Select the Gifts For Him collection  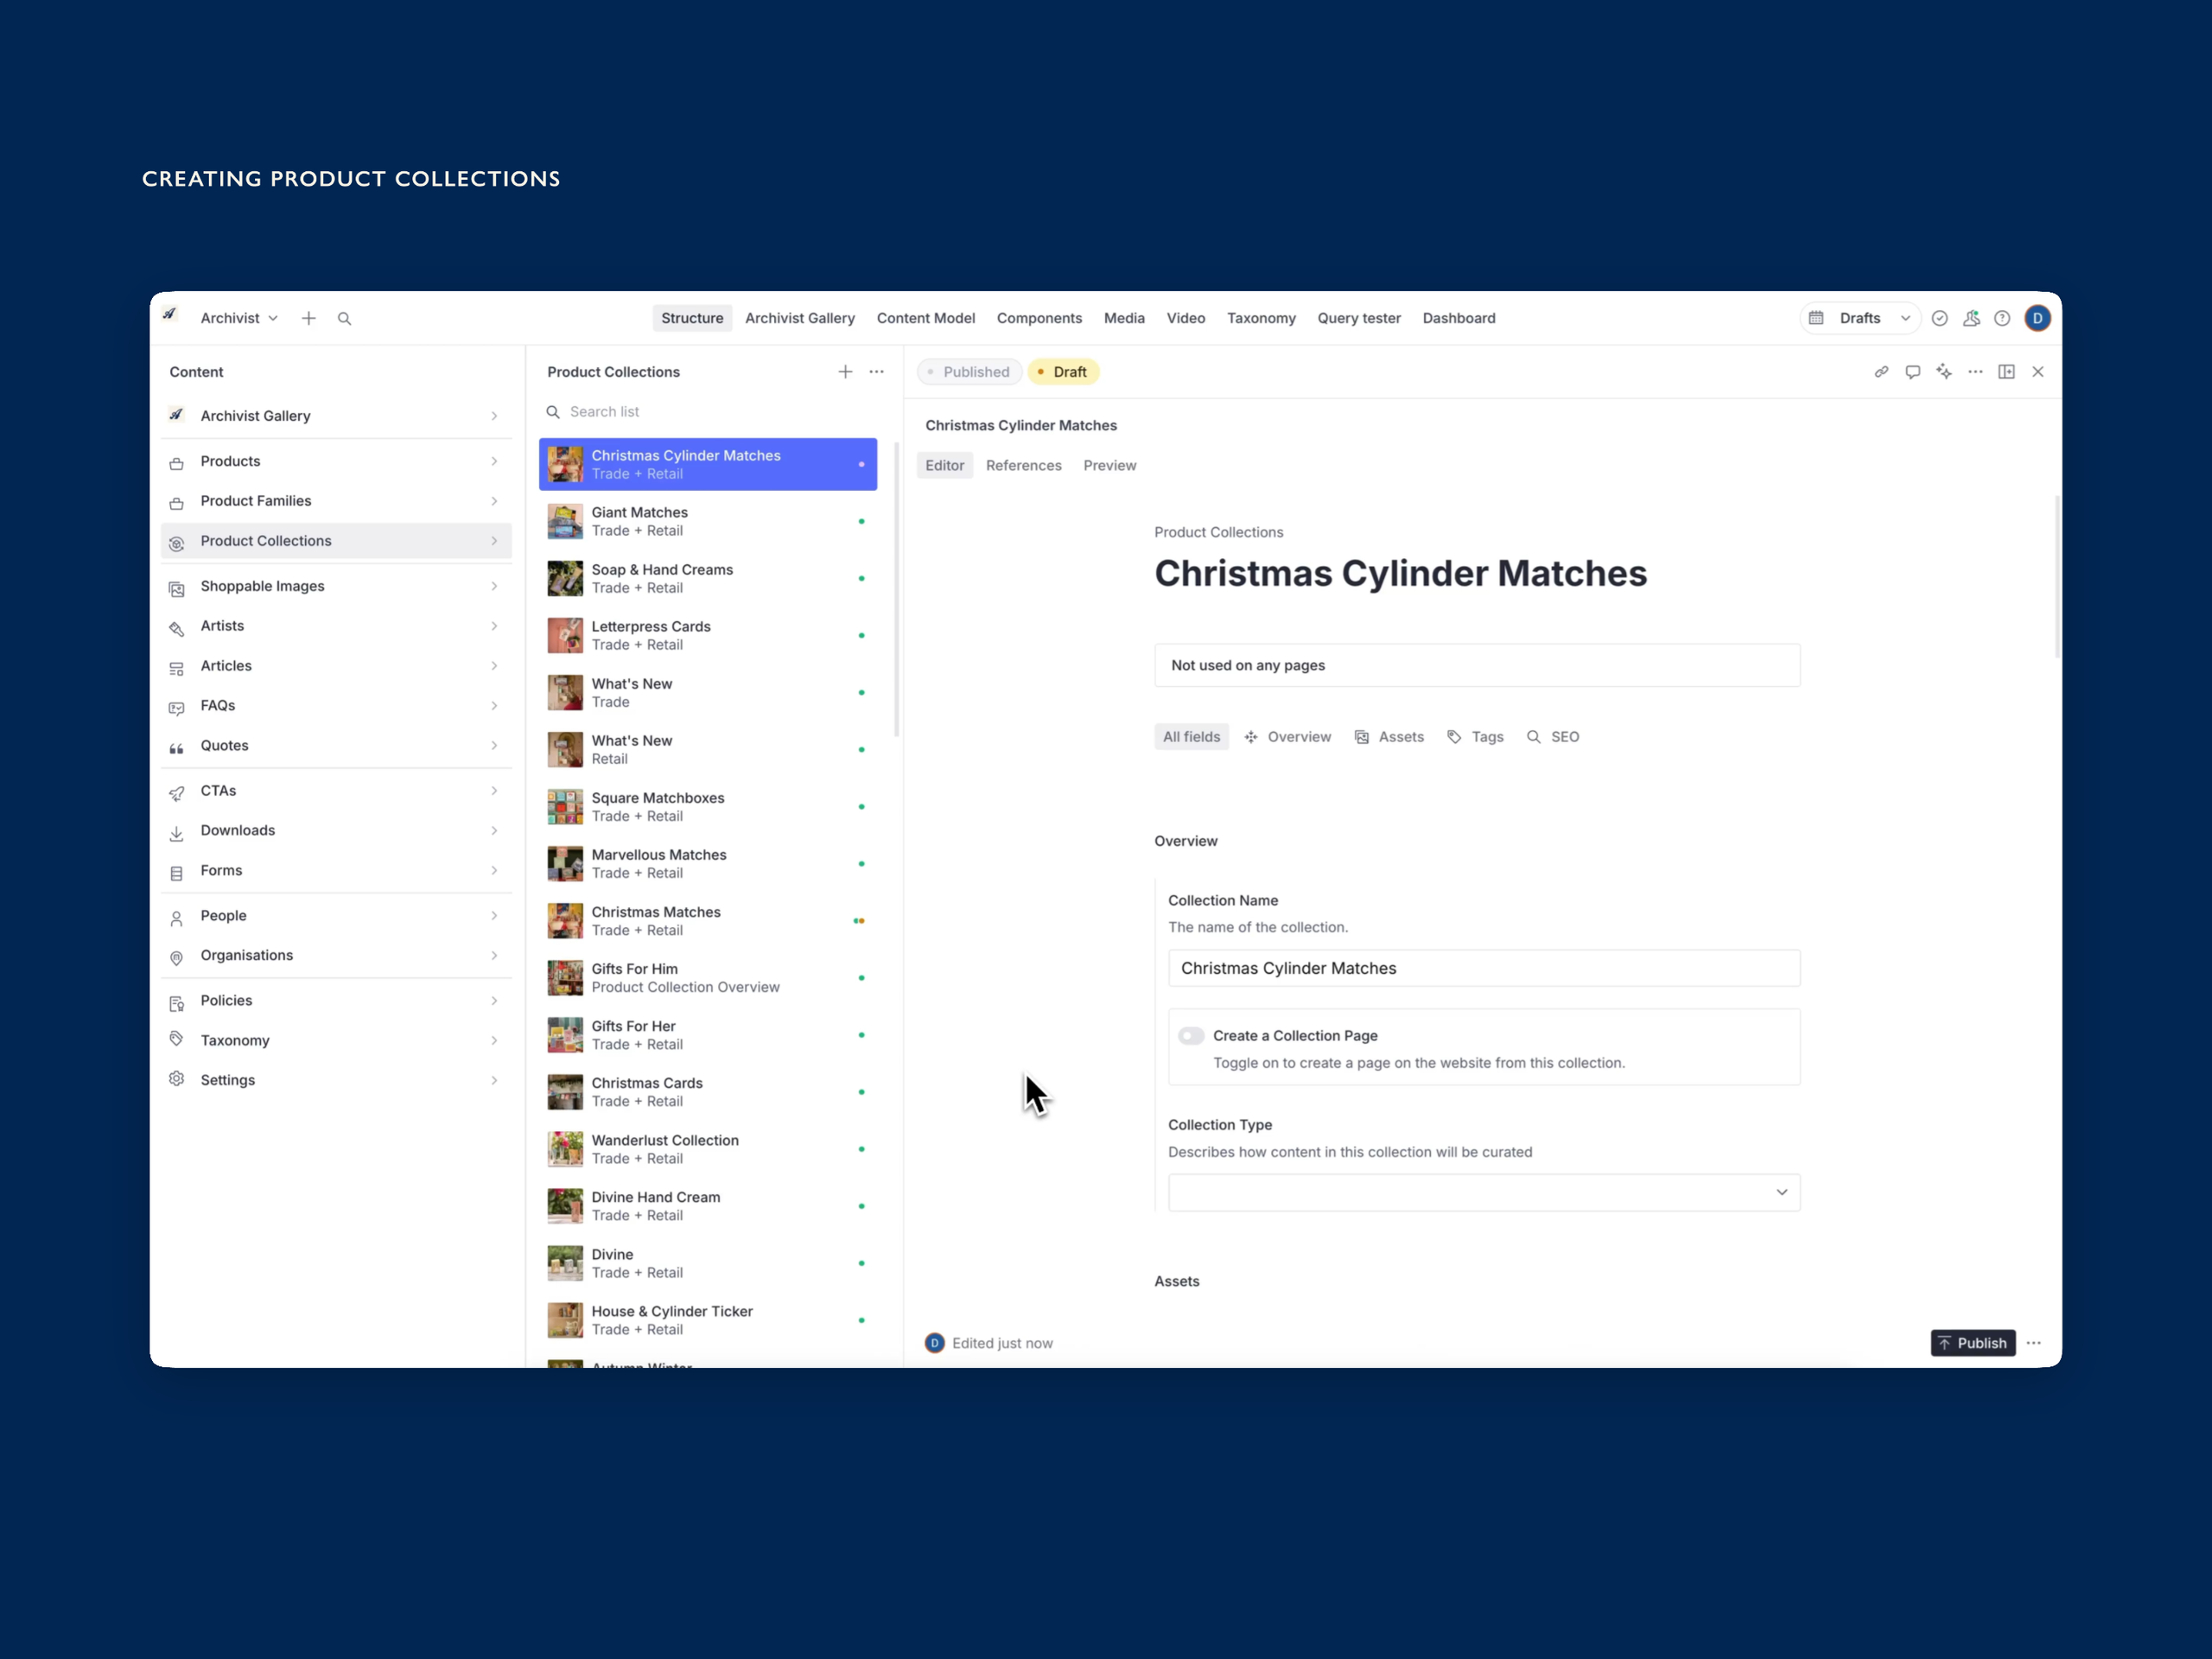708,978
